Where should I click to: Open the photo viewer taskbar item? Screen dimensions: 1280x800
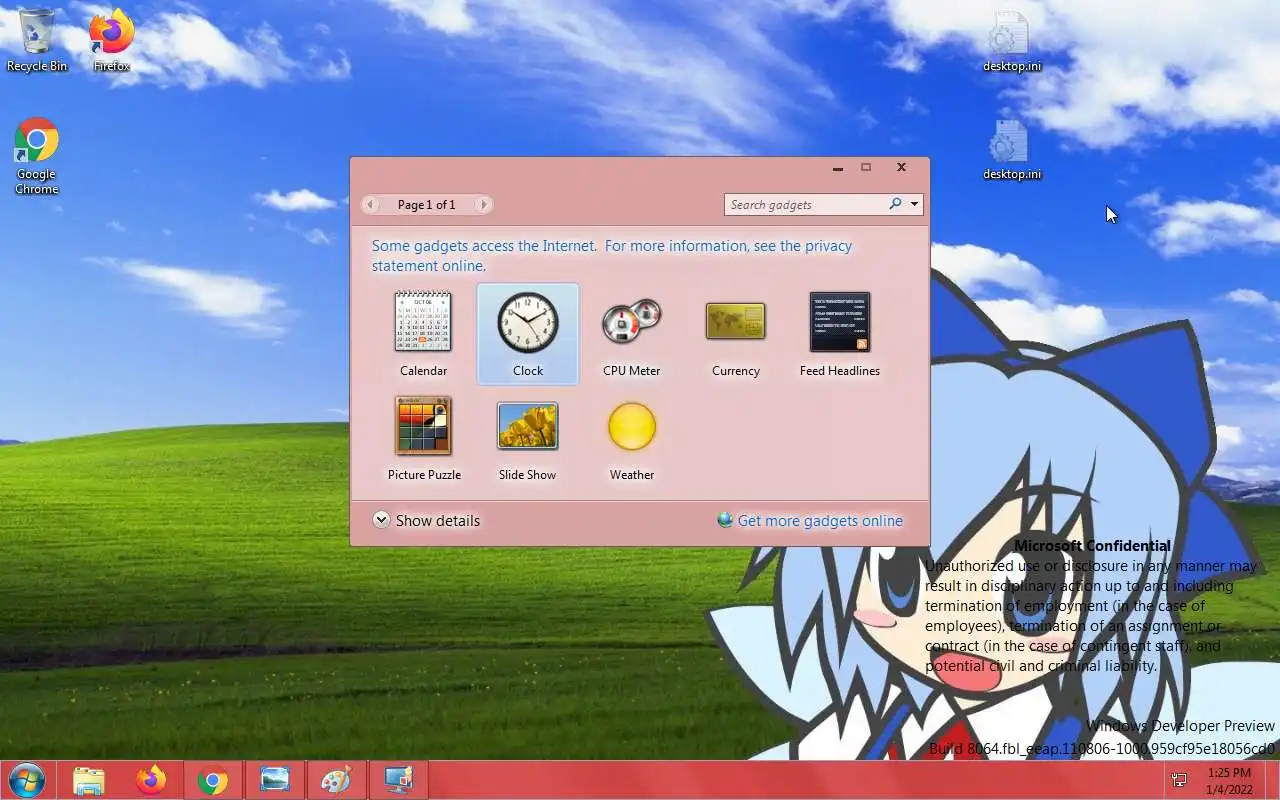click(274, 780)
